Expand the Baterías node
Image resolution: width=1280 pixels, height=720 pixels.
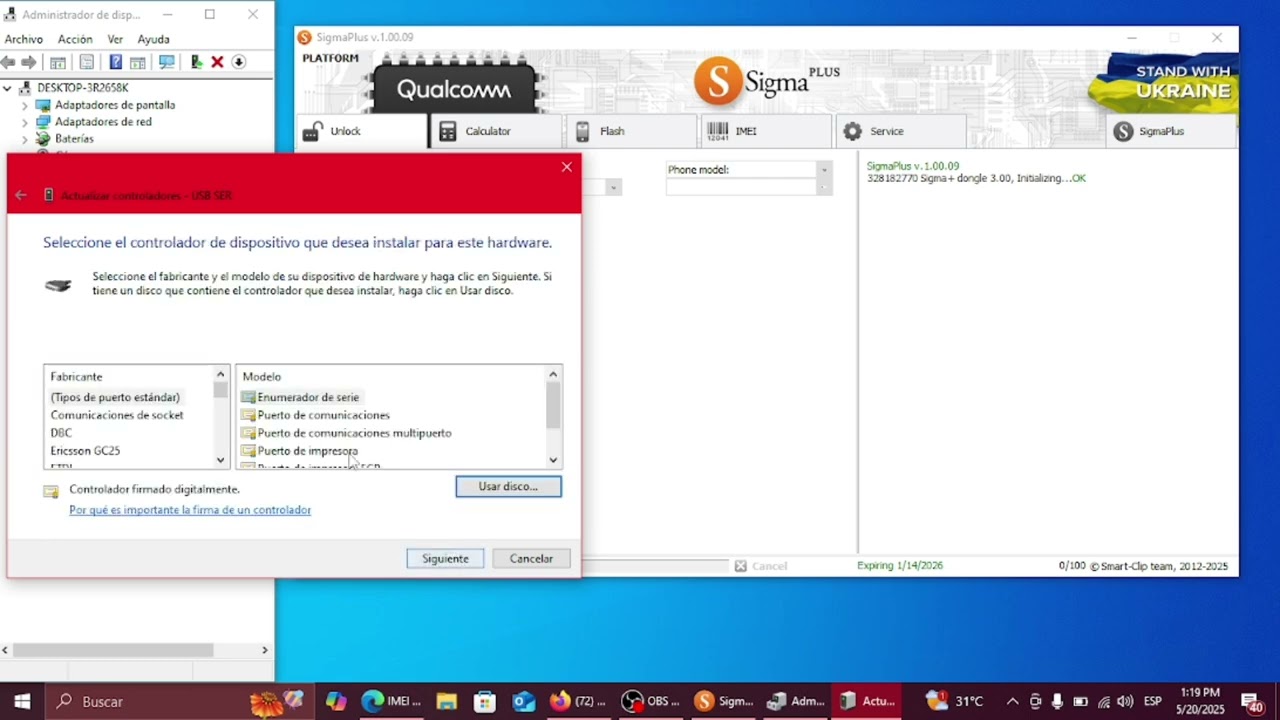point(25,139)
